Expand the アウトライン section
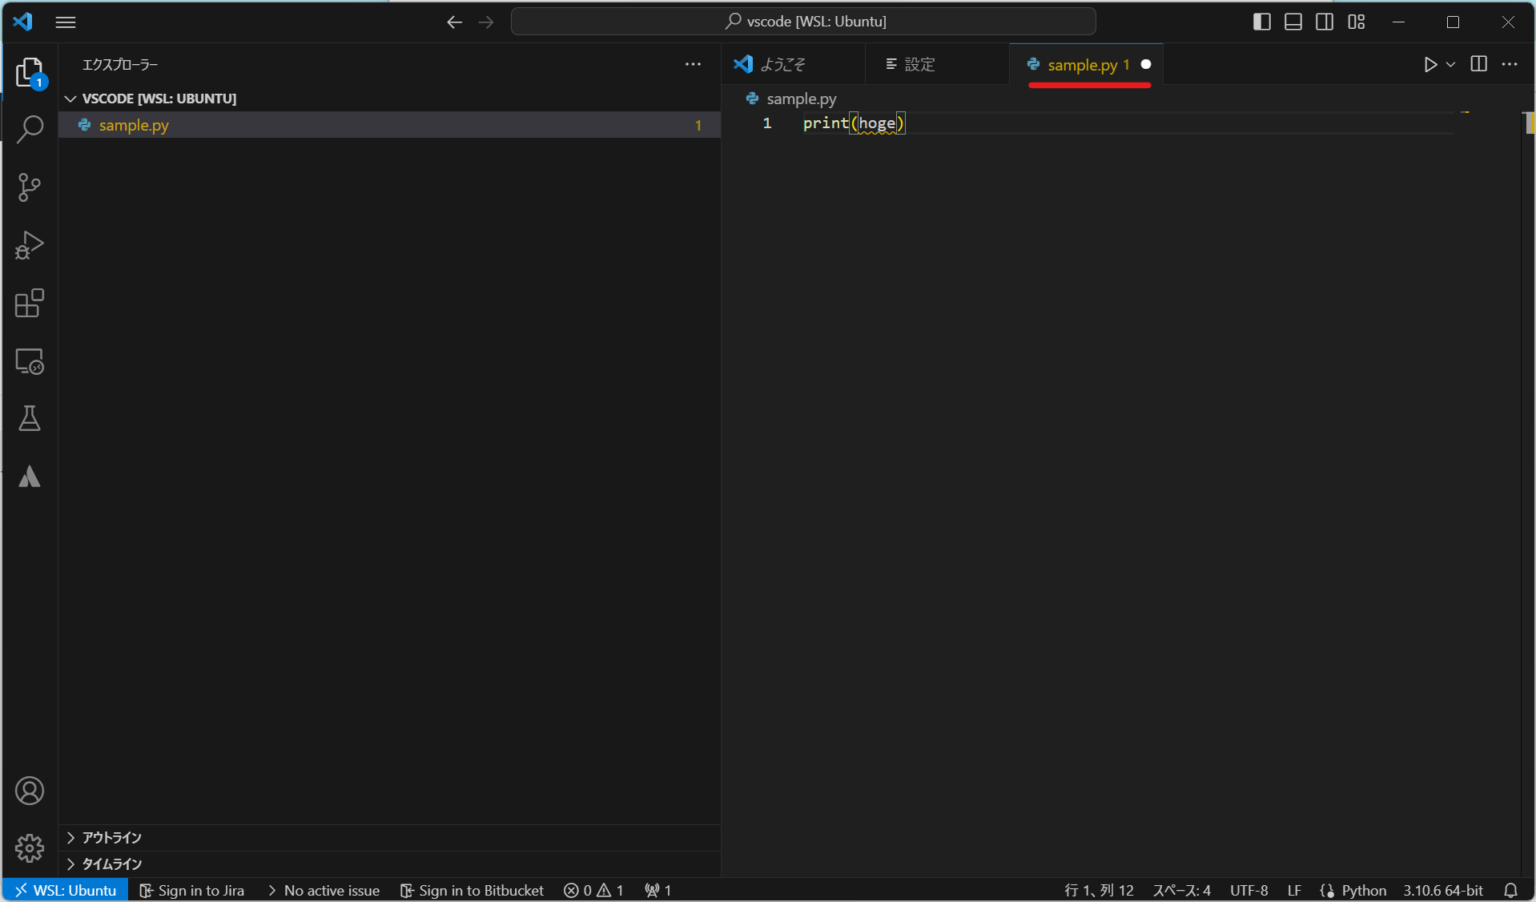This screenshot has width=1536, height=902. click(x=111, y=837)
